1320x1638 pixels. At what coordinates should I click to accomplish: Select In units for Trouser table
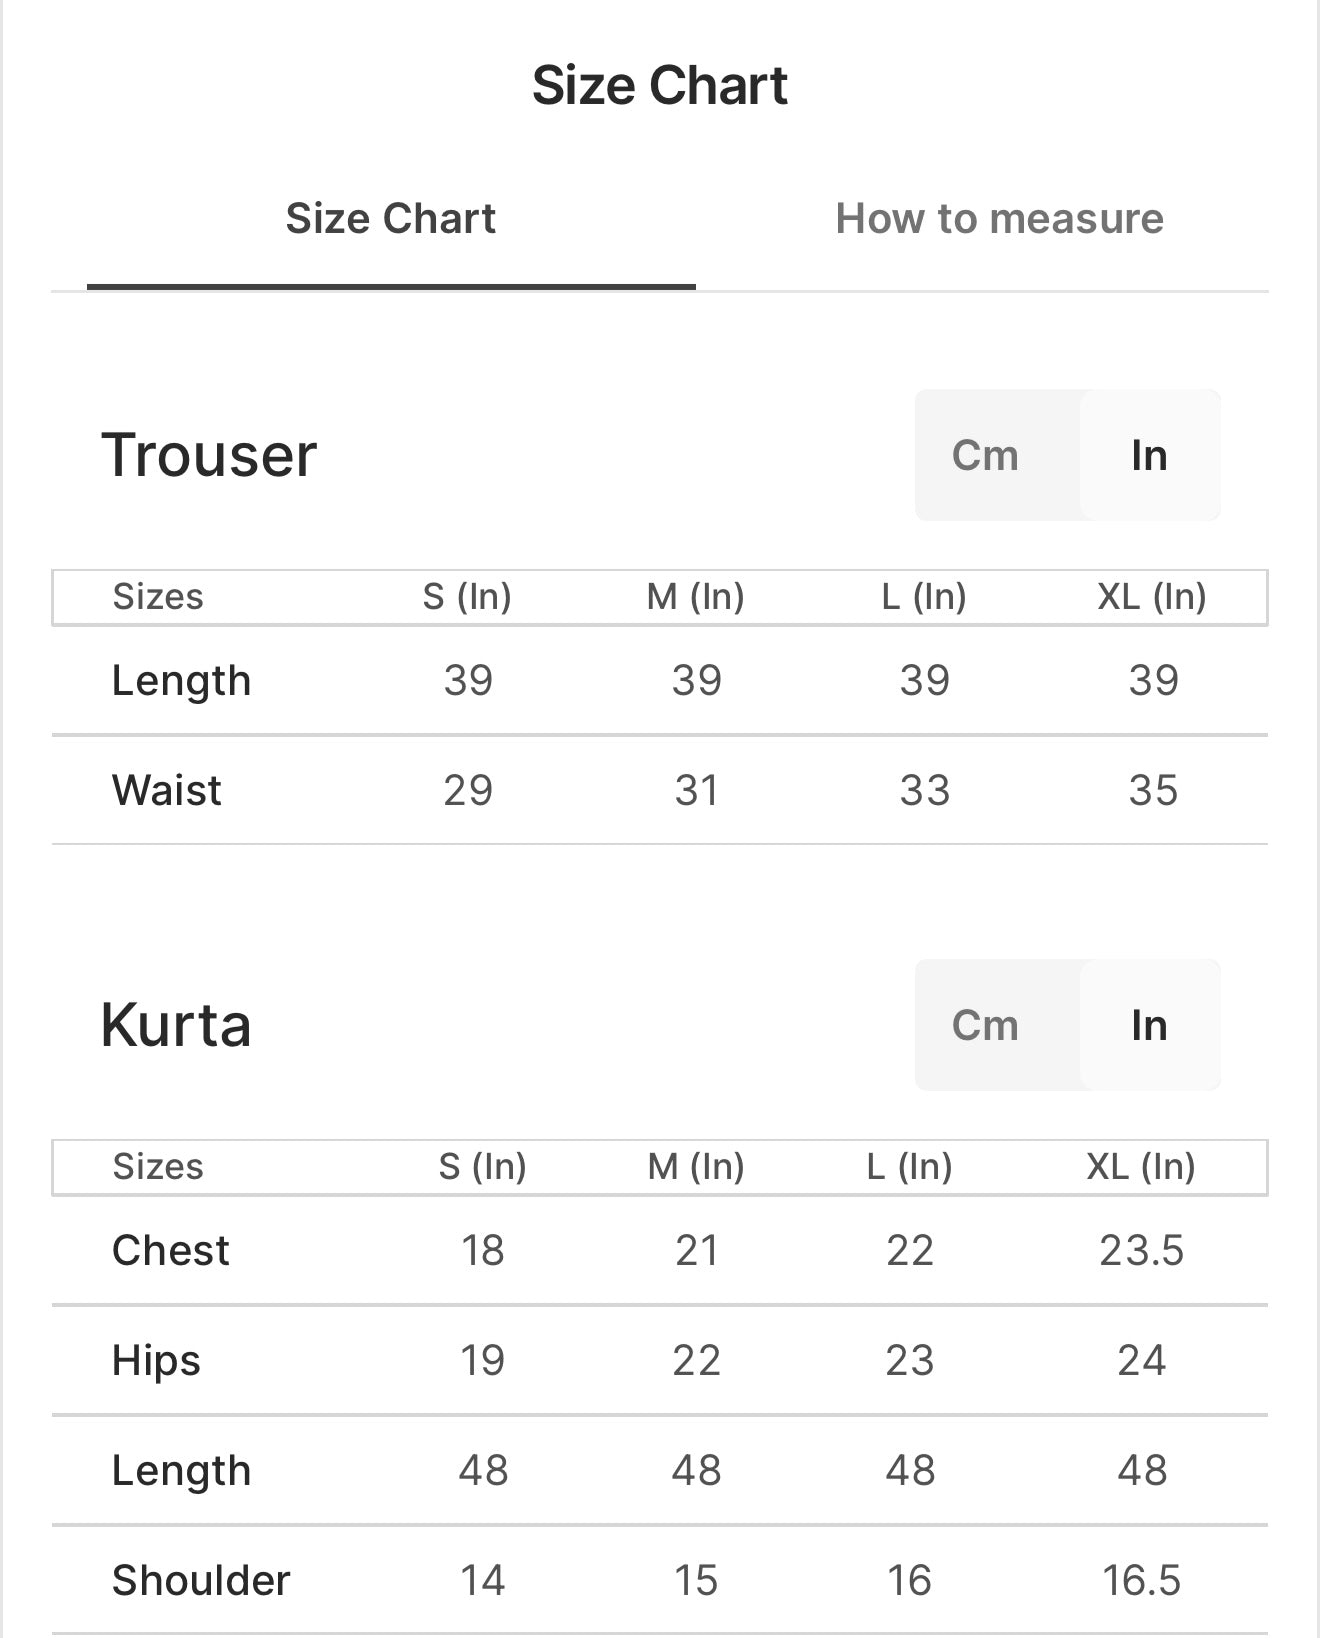coord(1149,456)
